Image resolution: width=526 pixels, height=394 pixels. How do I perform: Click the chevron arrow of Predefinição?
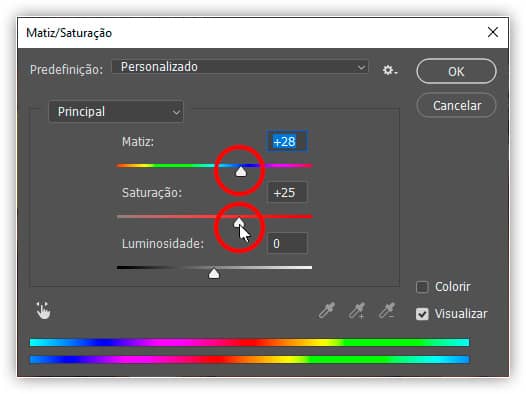(x=361, y=67)
